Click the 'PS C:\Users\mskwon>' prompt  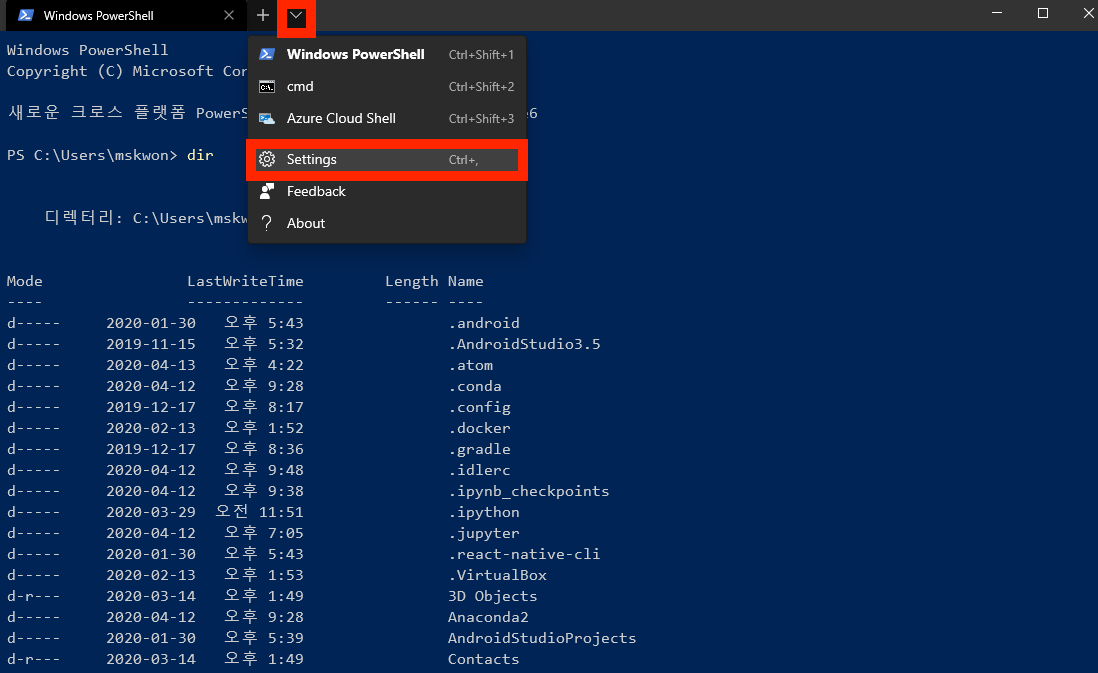coord(92,155)
